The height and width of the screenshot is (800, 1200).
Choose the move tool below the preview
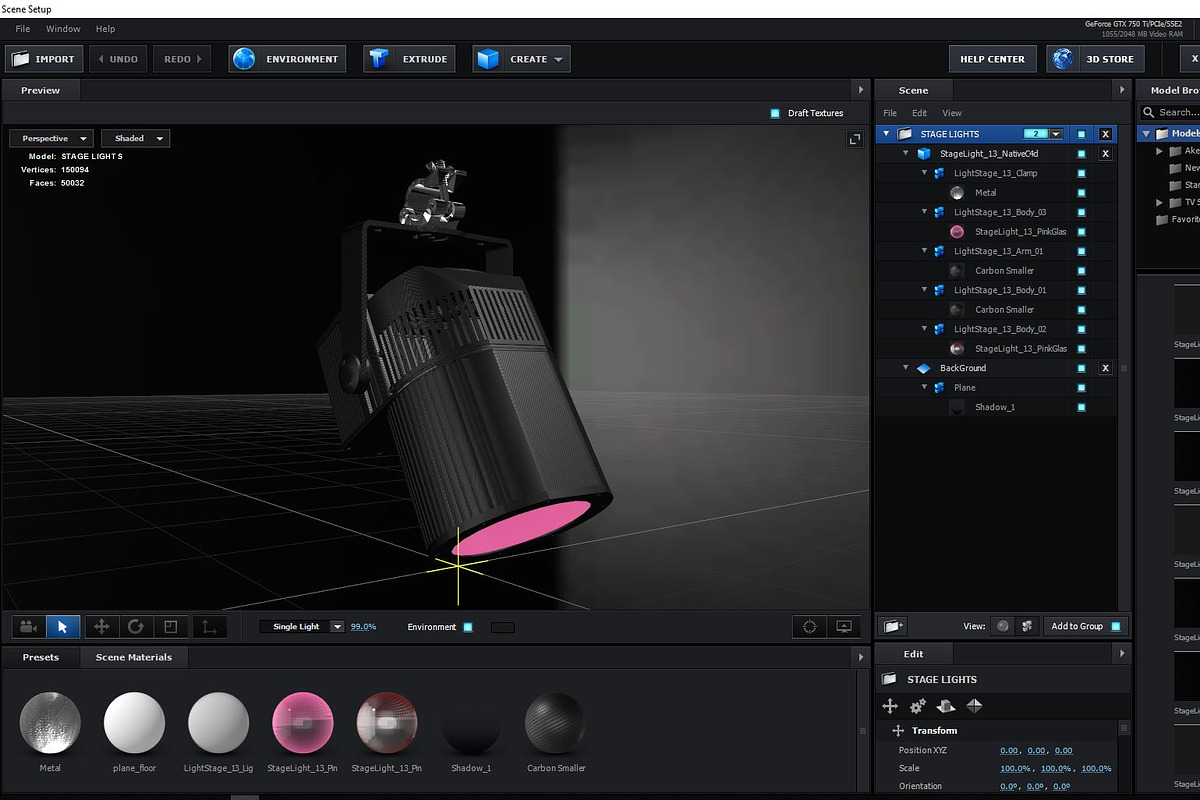coord(101,627)
